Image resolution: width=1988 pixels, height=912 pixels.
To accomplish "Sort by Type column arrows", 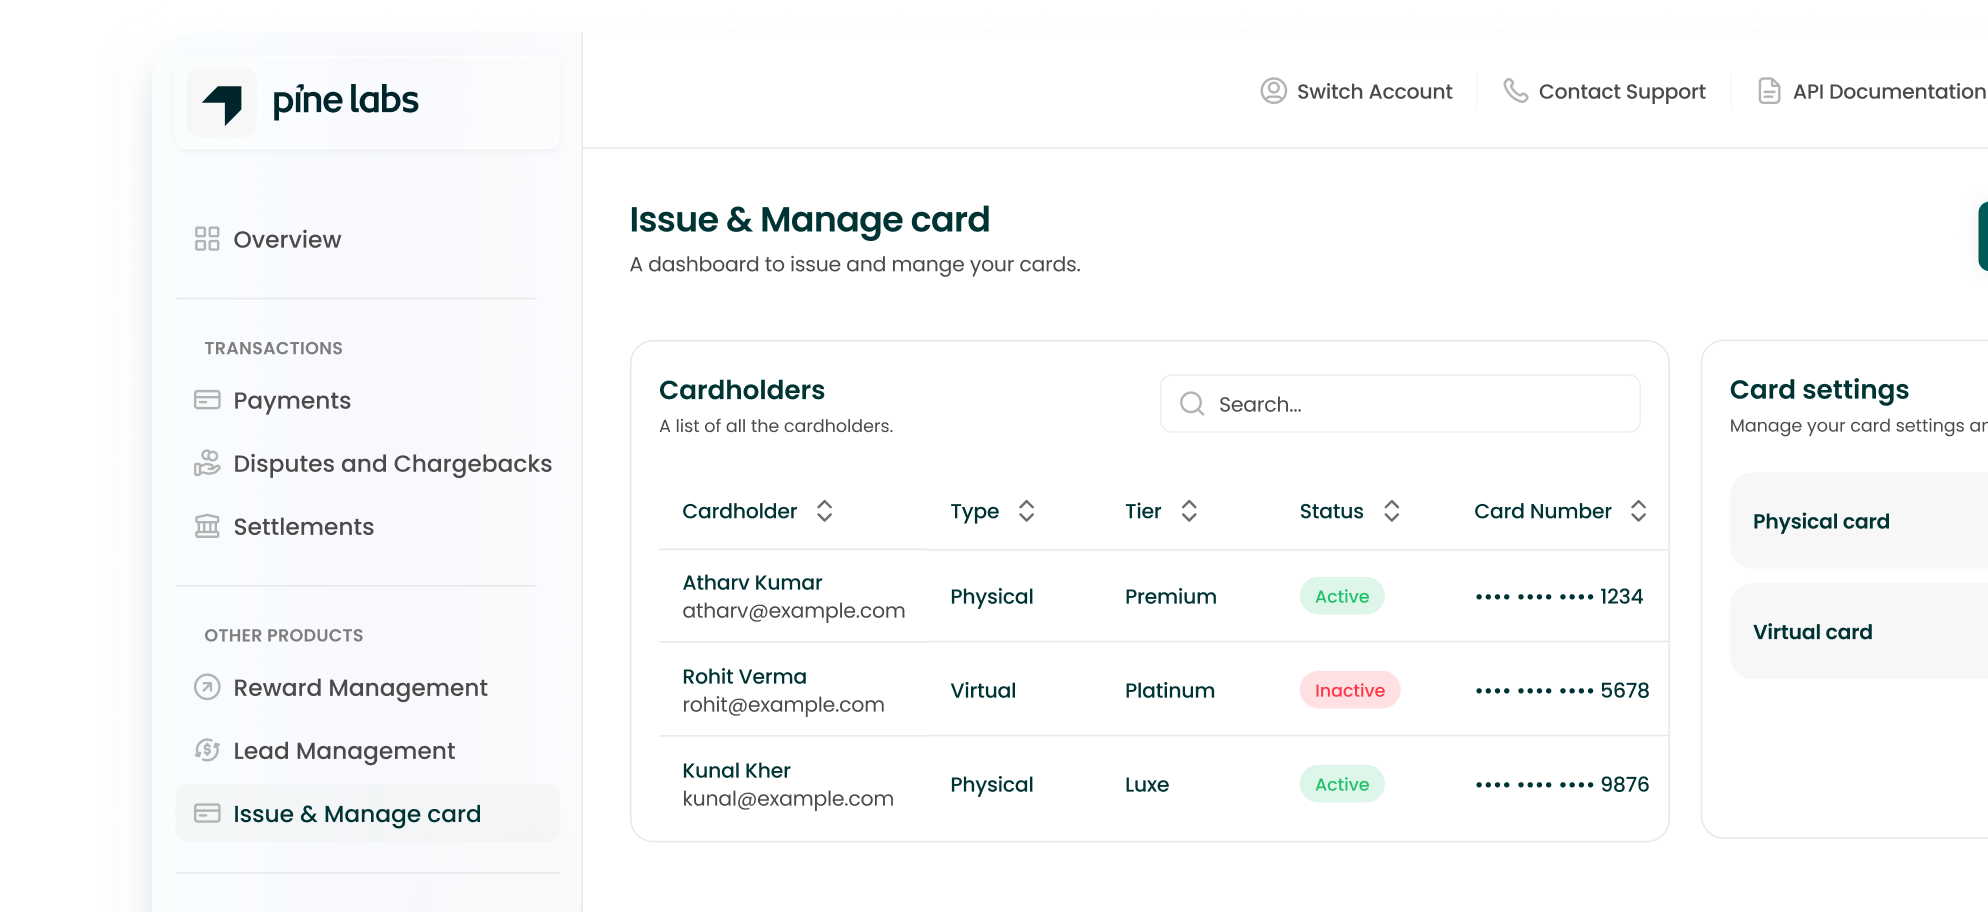I will (1026, 511).
